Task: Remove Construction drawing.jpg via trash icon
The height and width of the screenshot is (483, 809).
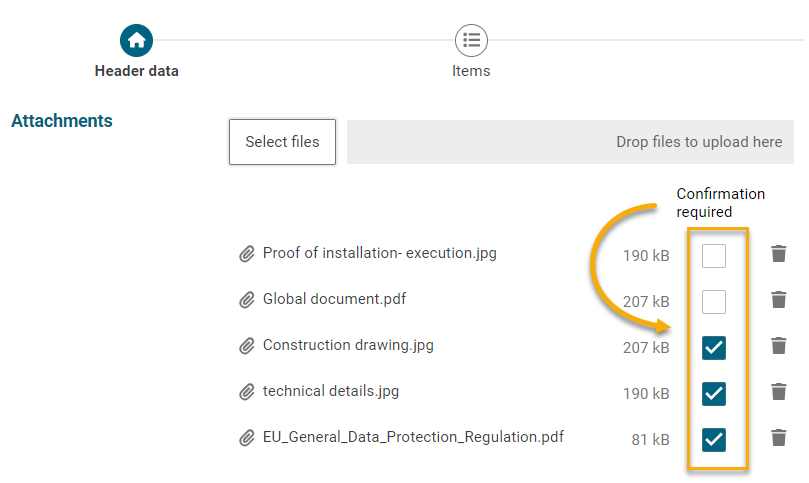Action: click(x=779, y=346)
